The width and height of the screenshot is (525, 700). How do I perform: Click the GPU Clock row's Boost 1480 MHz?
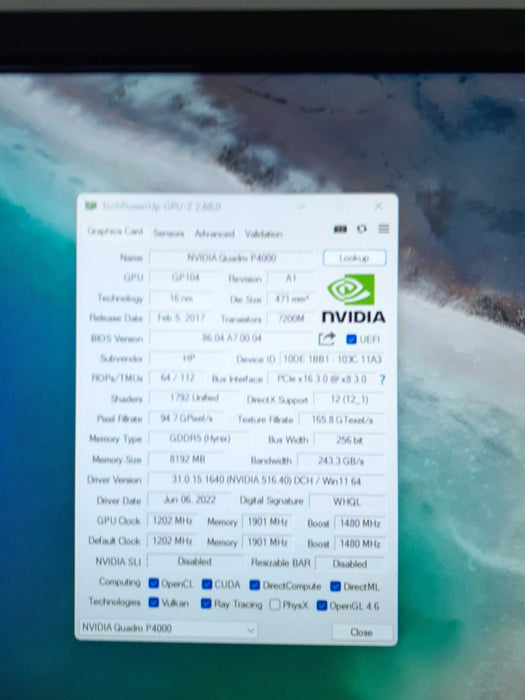360,523
